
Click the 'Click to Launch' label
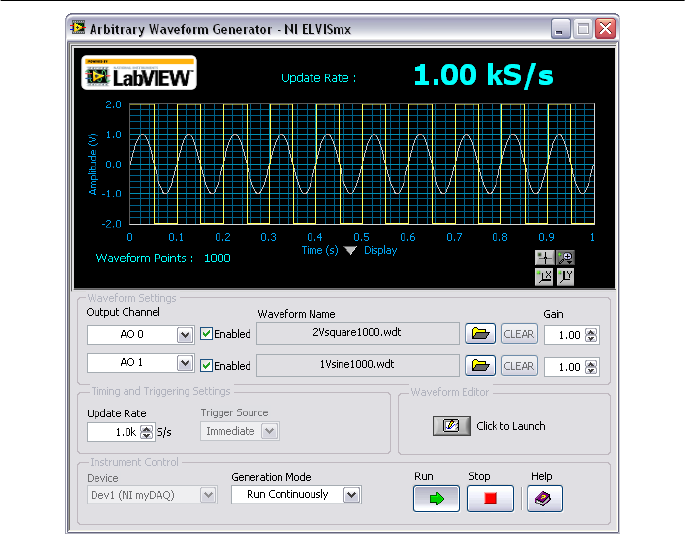(x=511, y=426)
